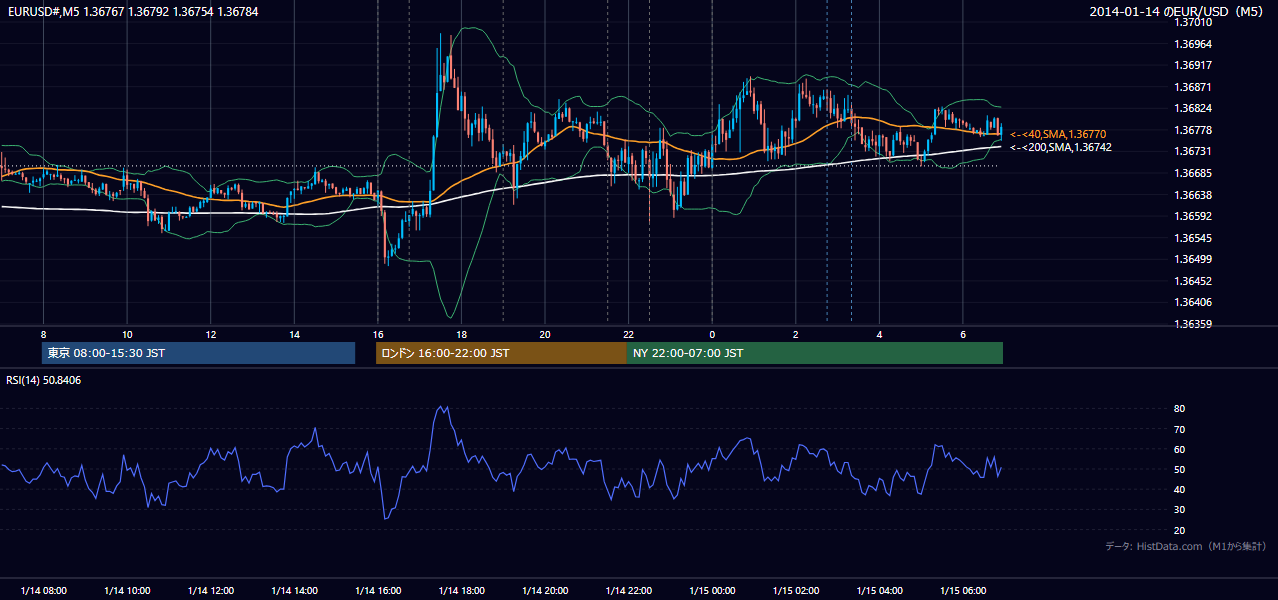1278x600 pixels.
Task: Click the 1/14 08:00 bottom time label
Action: coord(43,590)
